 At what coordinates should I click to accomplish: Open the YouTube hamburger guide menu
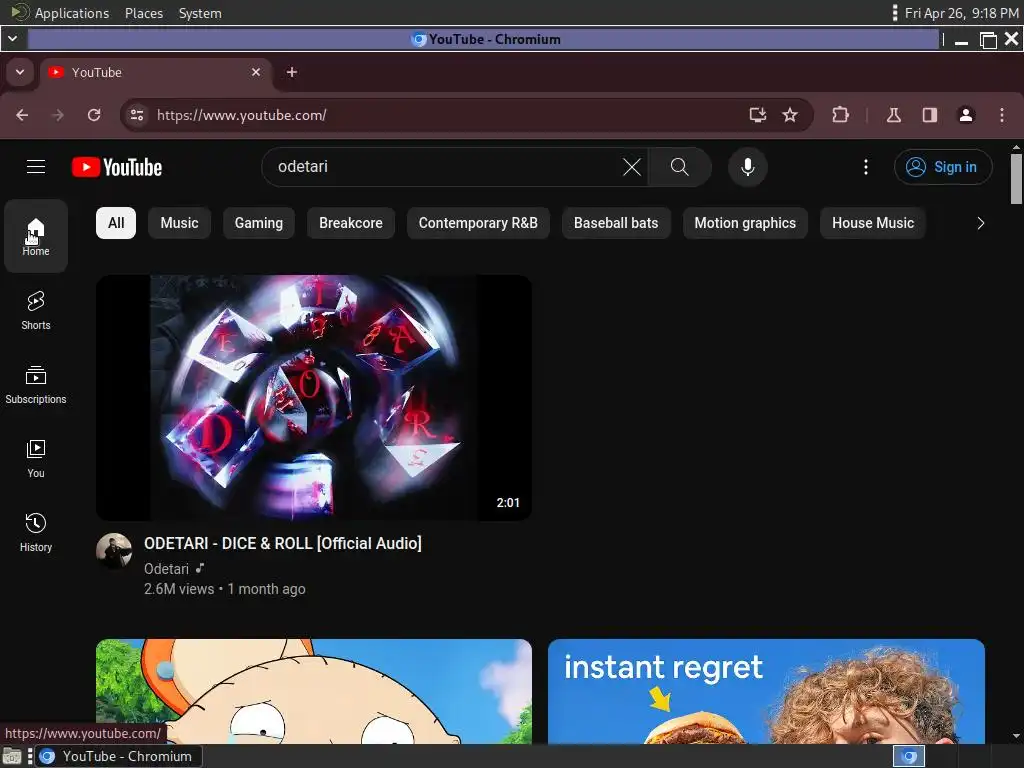tap(36, 167)
